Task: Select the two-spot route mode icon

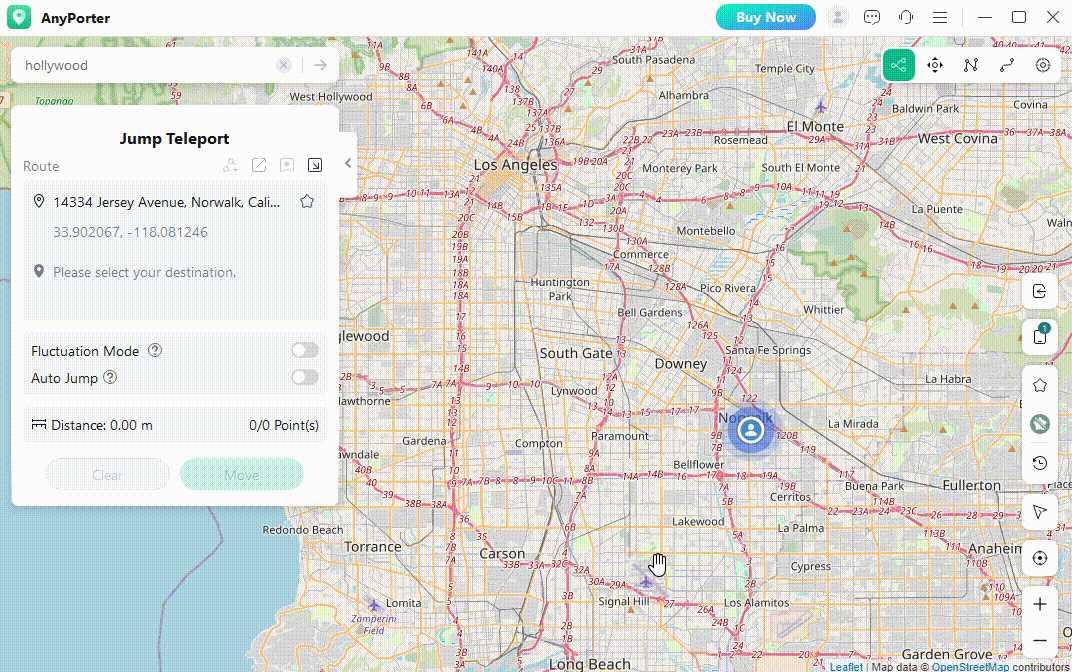Action: coord(1007,65)
